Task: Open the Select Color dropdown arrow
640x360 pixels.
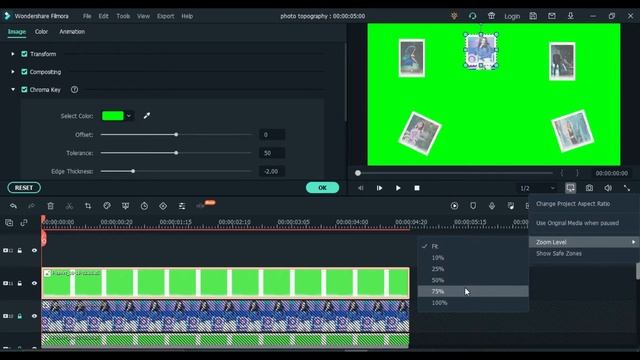Action: [129, 116]
